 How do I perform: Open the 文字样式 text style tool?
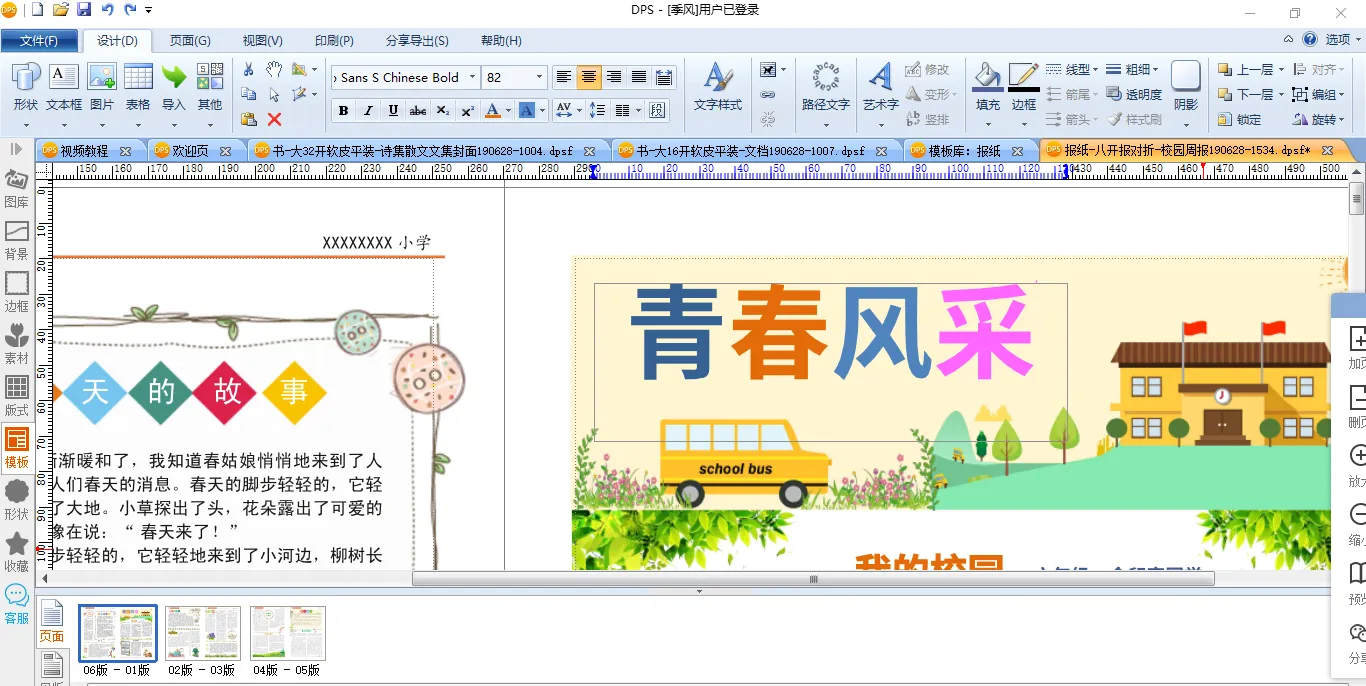point(717,86)
